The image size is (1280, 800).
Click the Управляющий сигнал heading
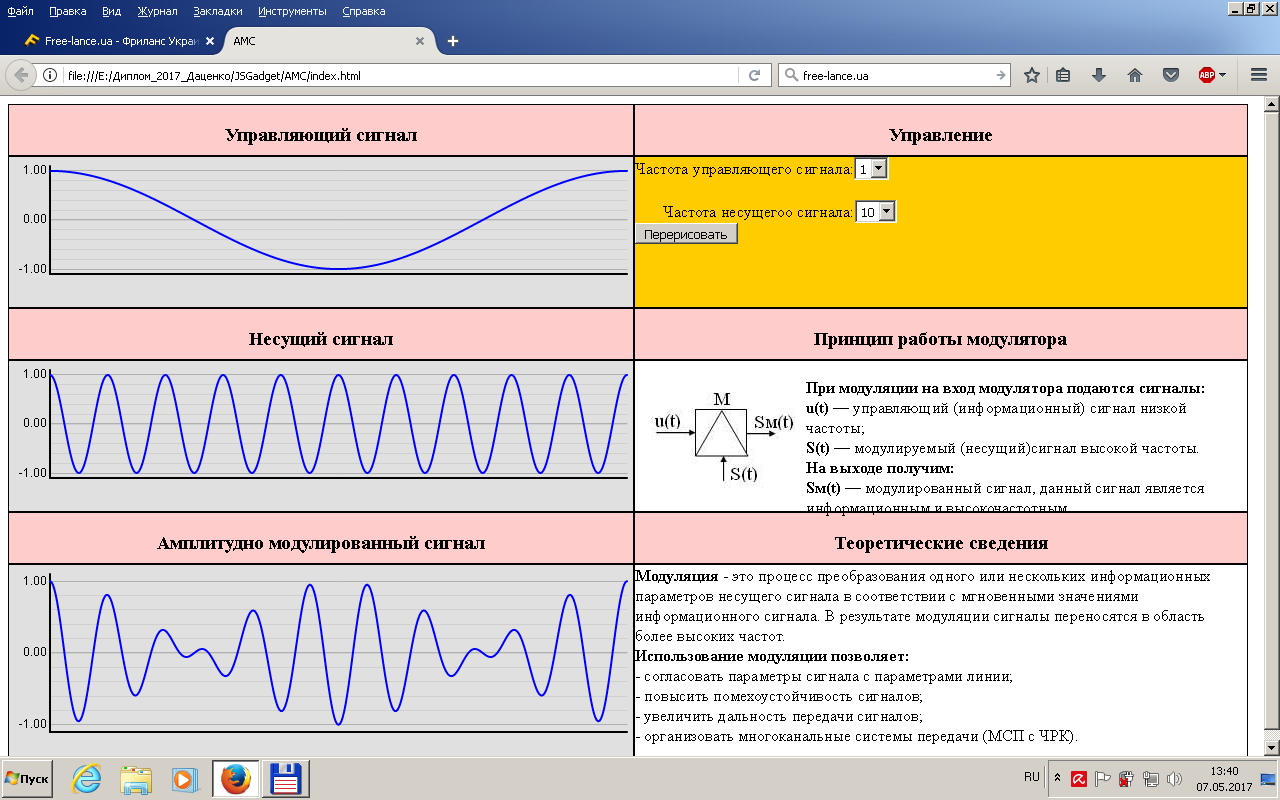point(321,135)
